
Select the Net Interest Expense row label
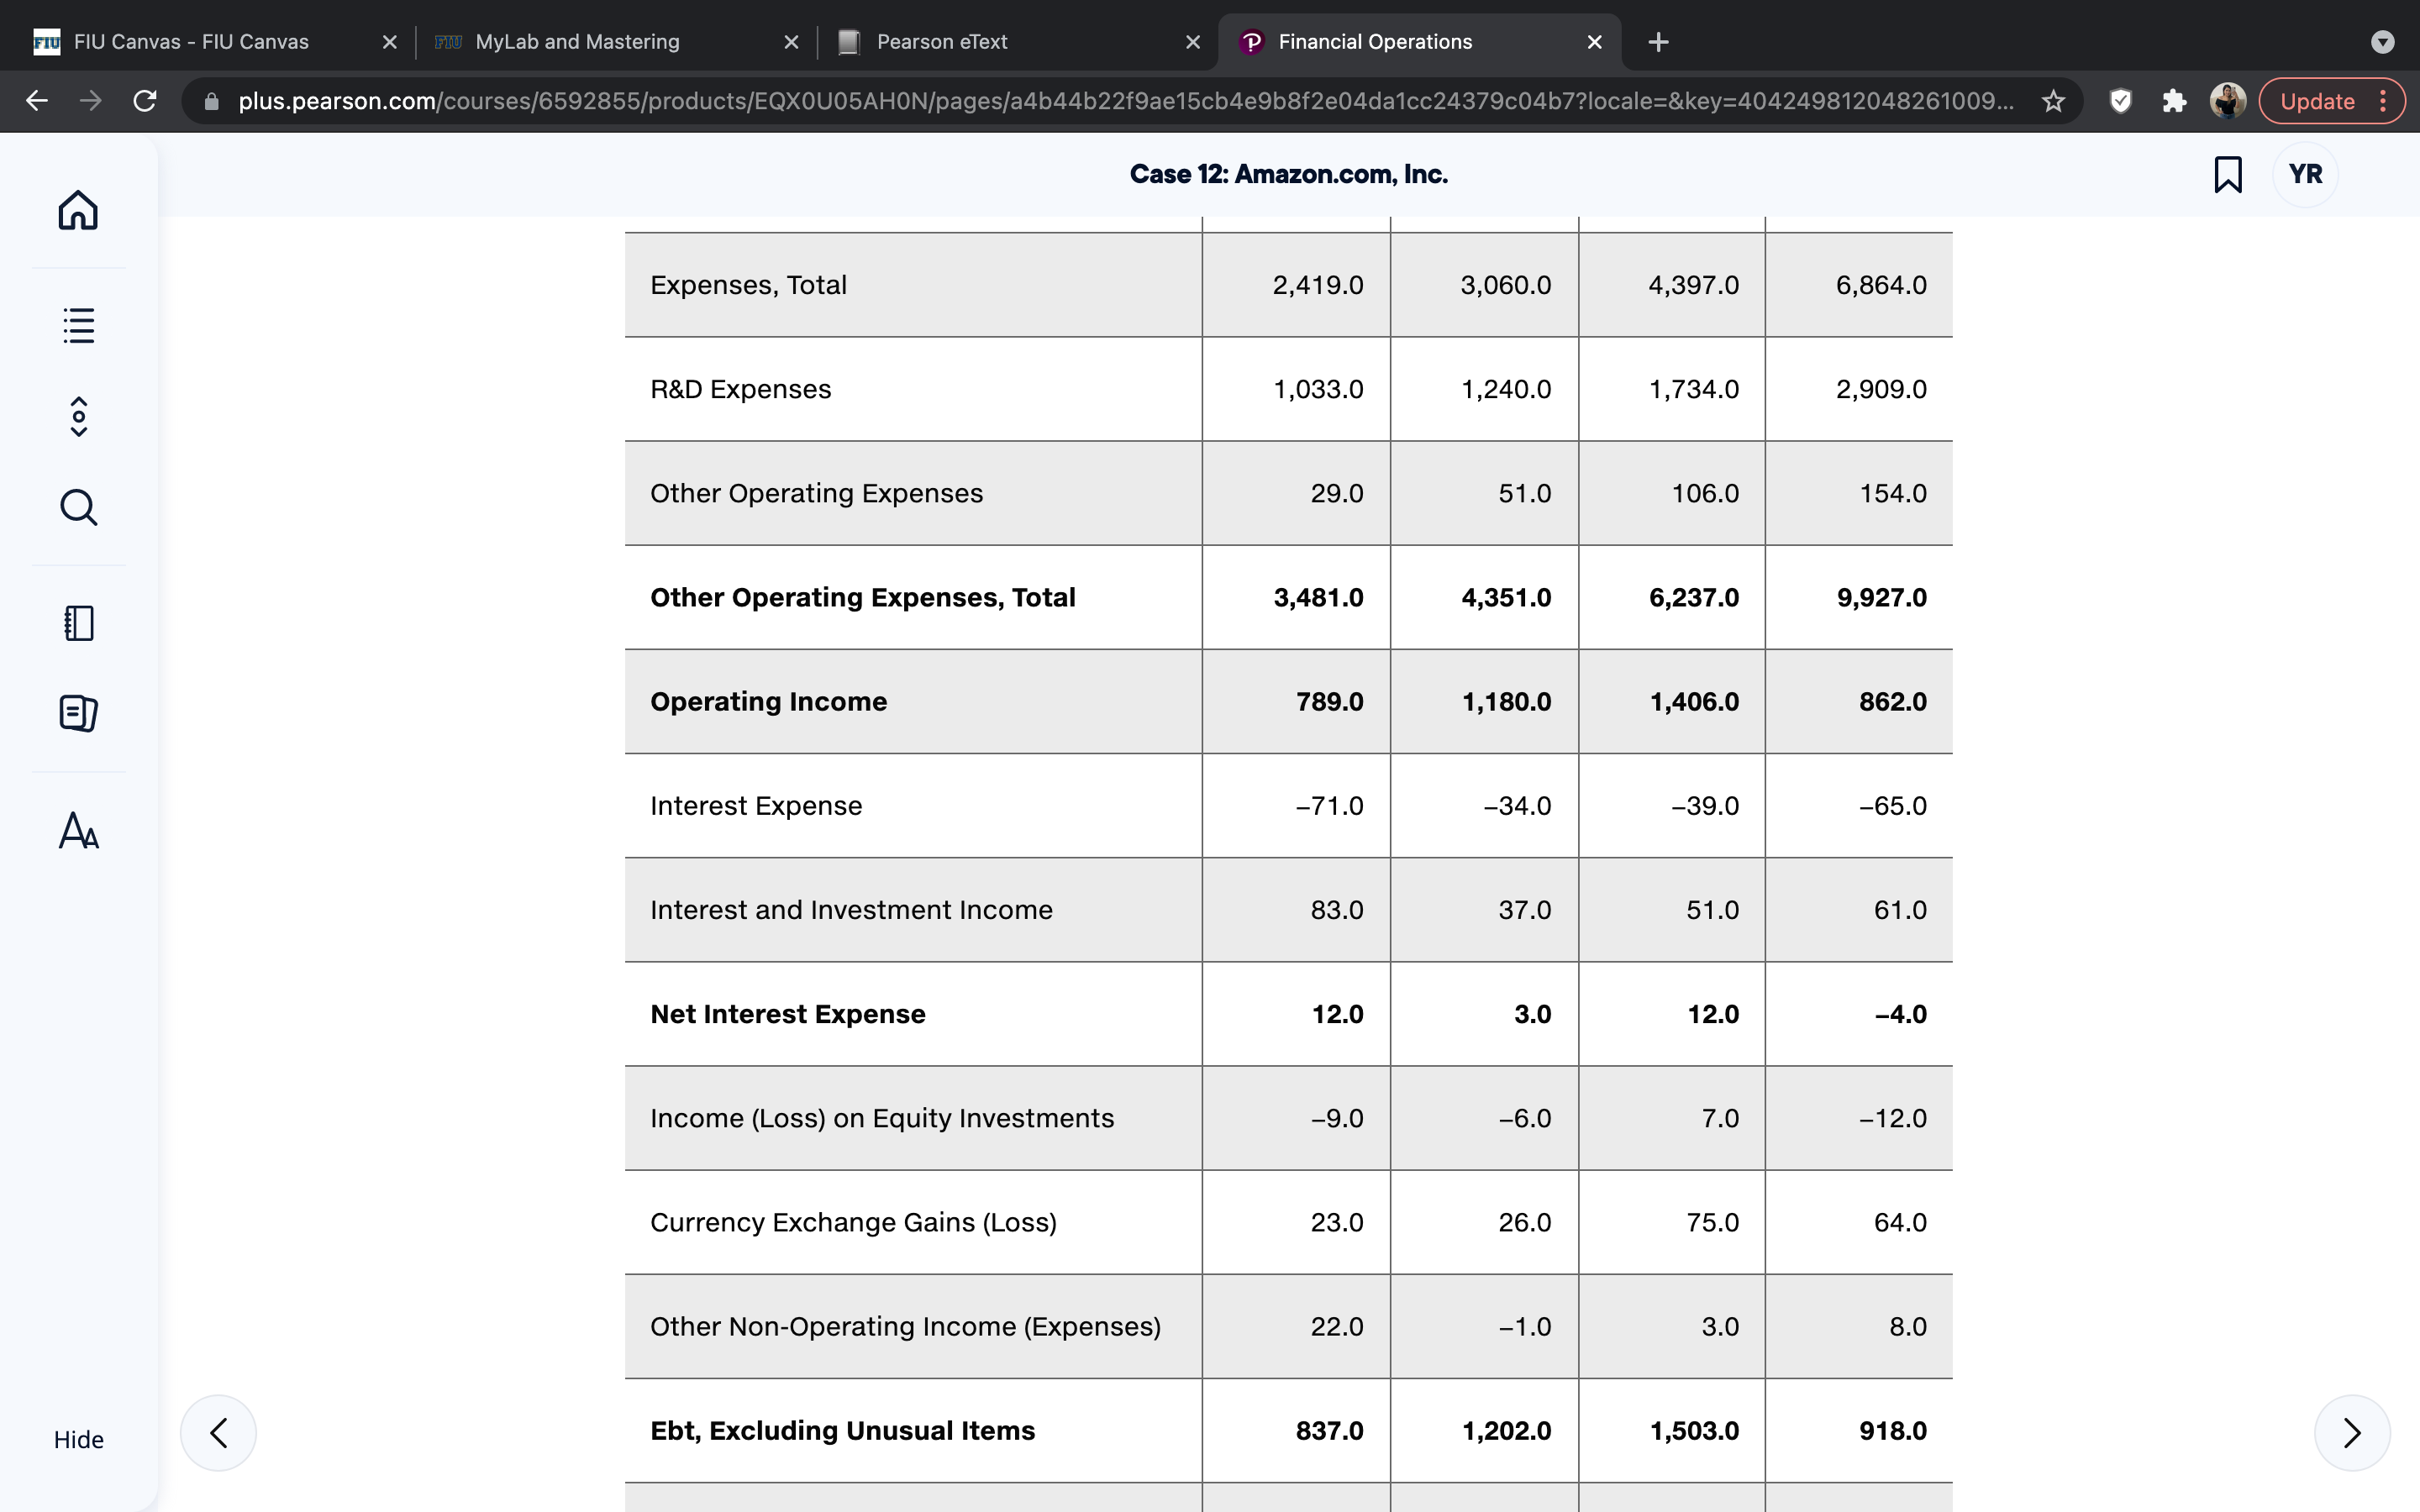(787, 1014)
